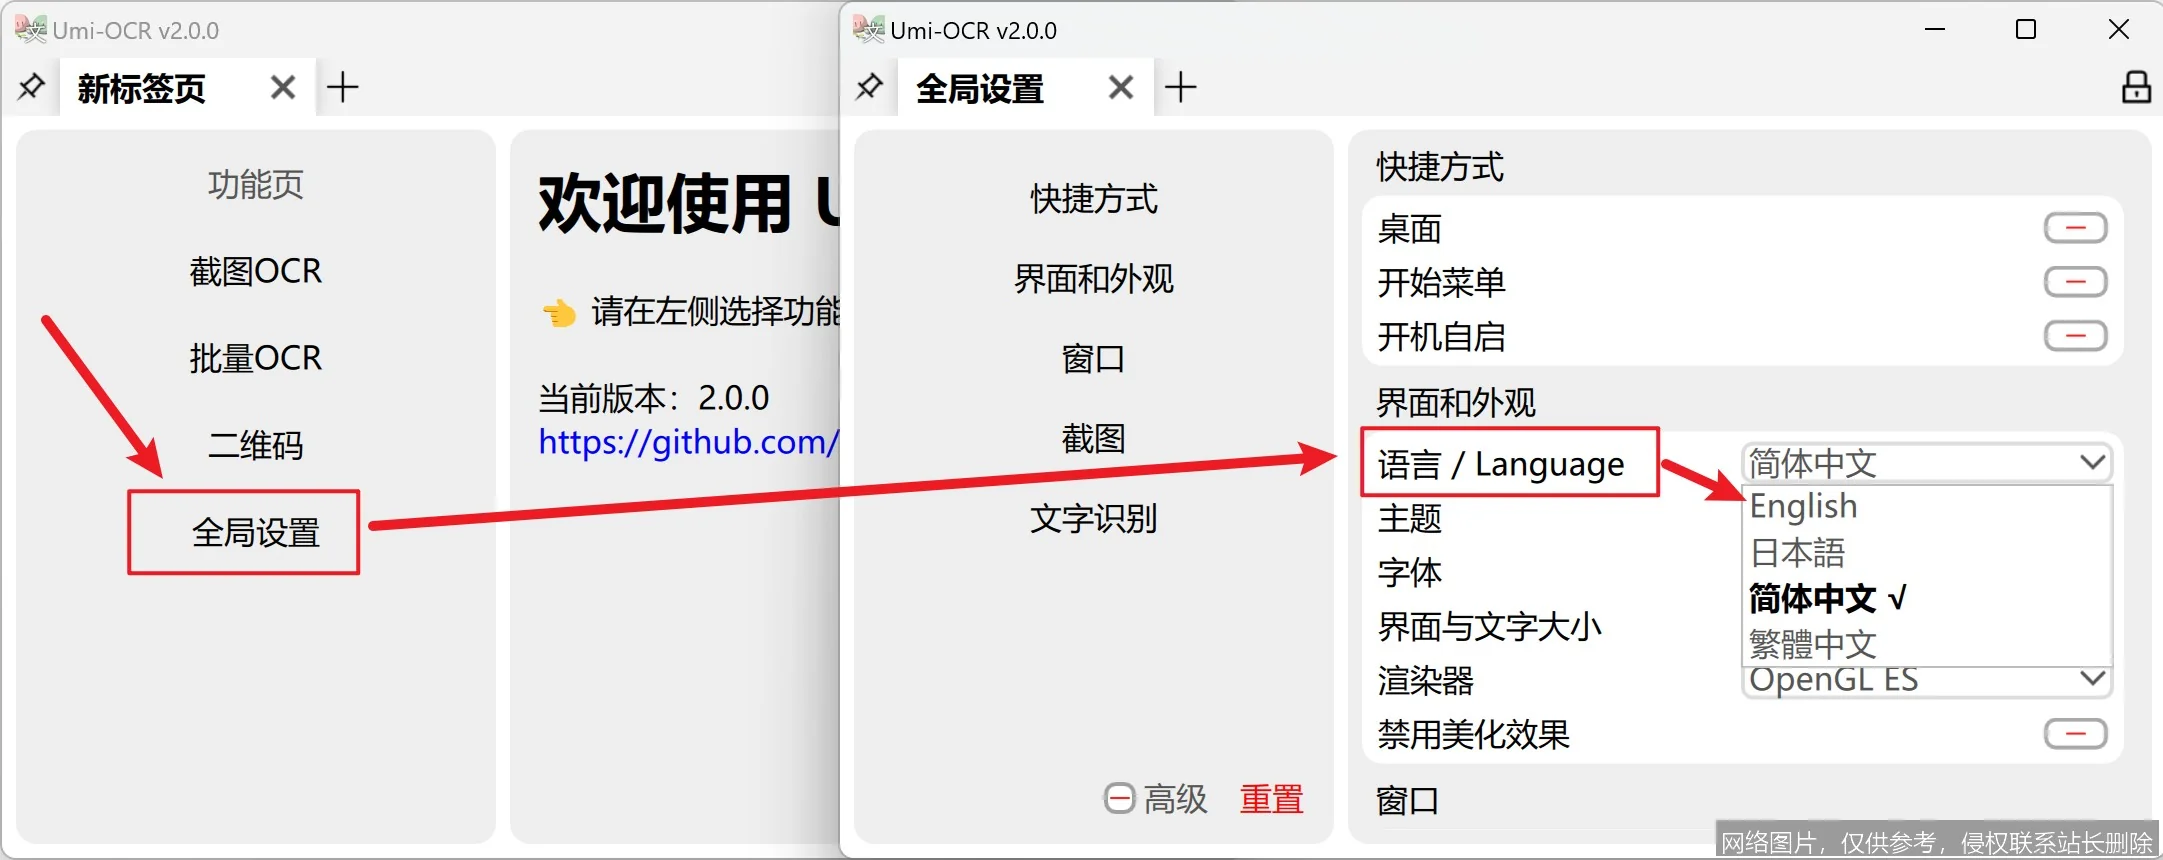The width and height of the screenshot is (2163, 860).
Task: Open the github.com project link
Action: [688, 442]
